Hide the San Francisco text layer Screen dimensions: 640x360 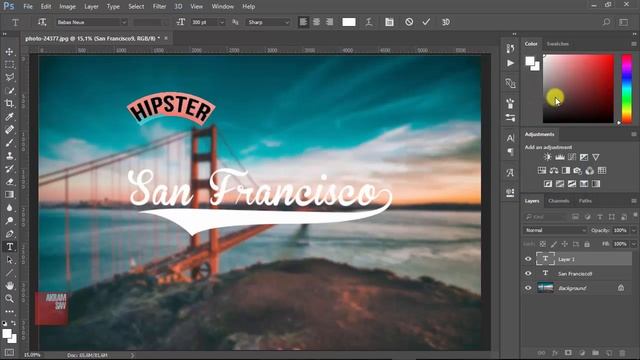coord(528,273)
